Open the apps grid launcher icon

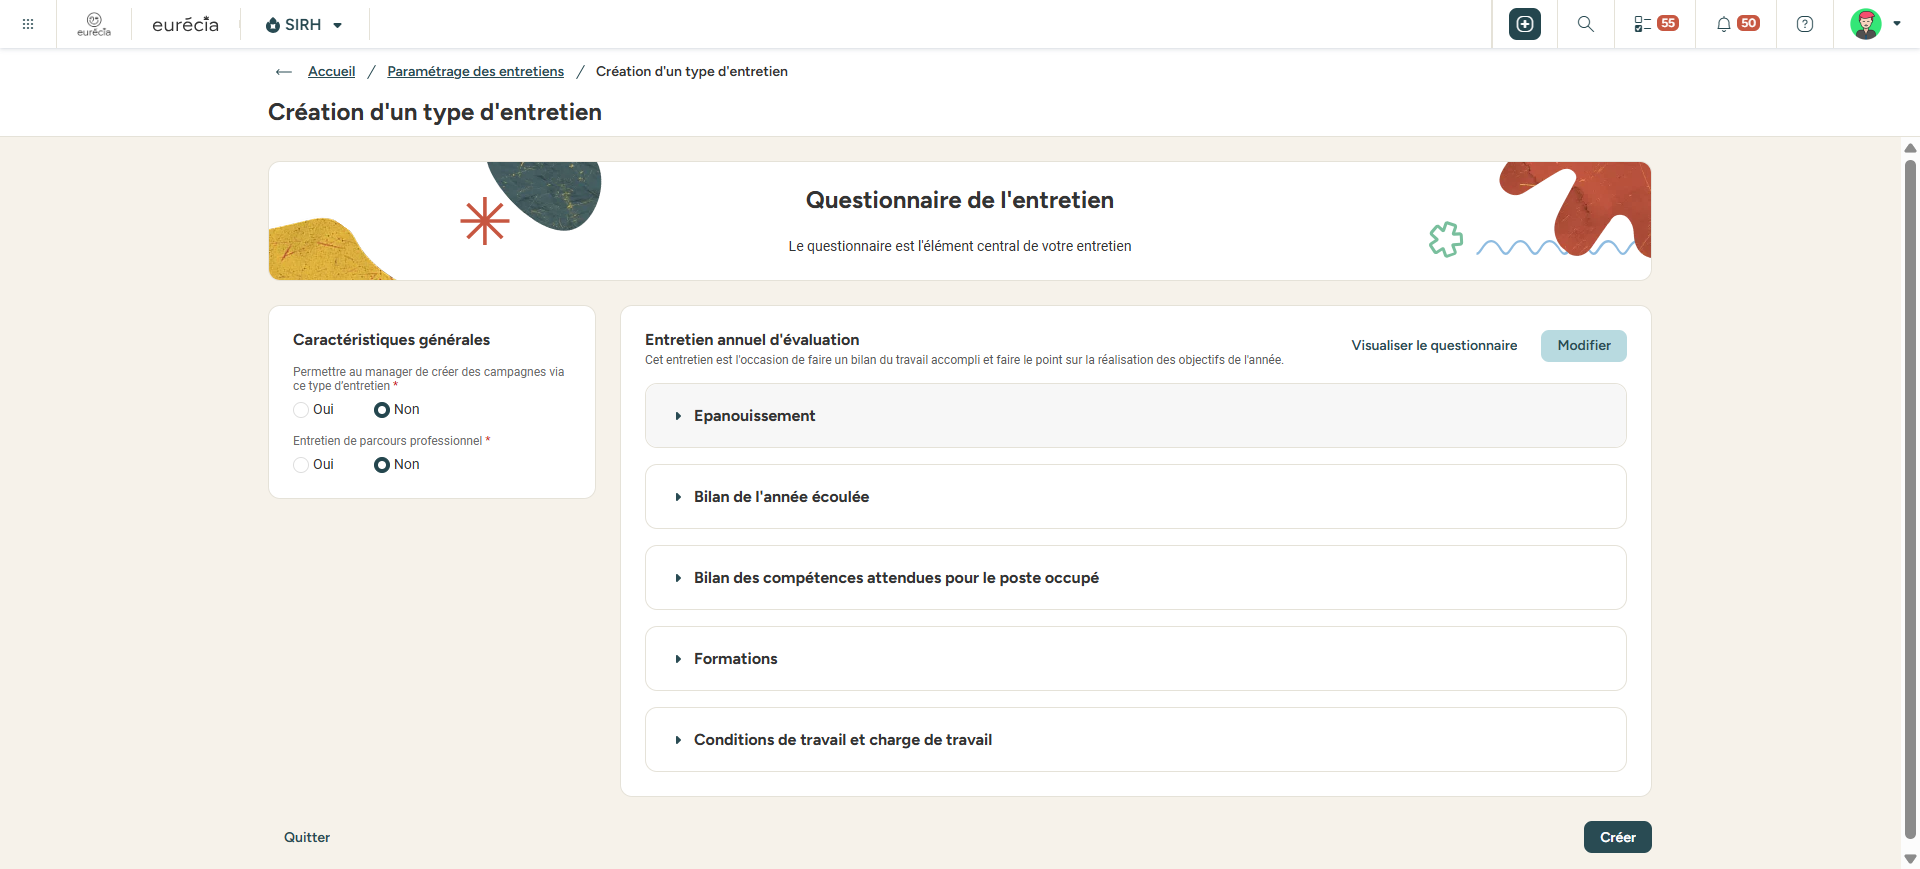pos(28,24)
